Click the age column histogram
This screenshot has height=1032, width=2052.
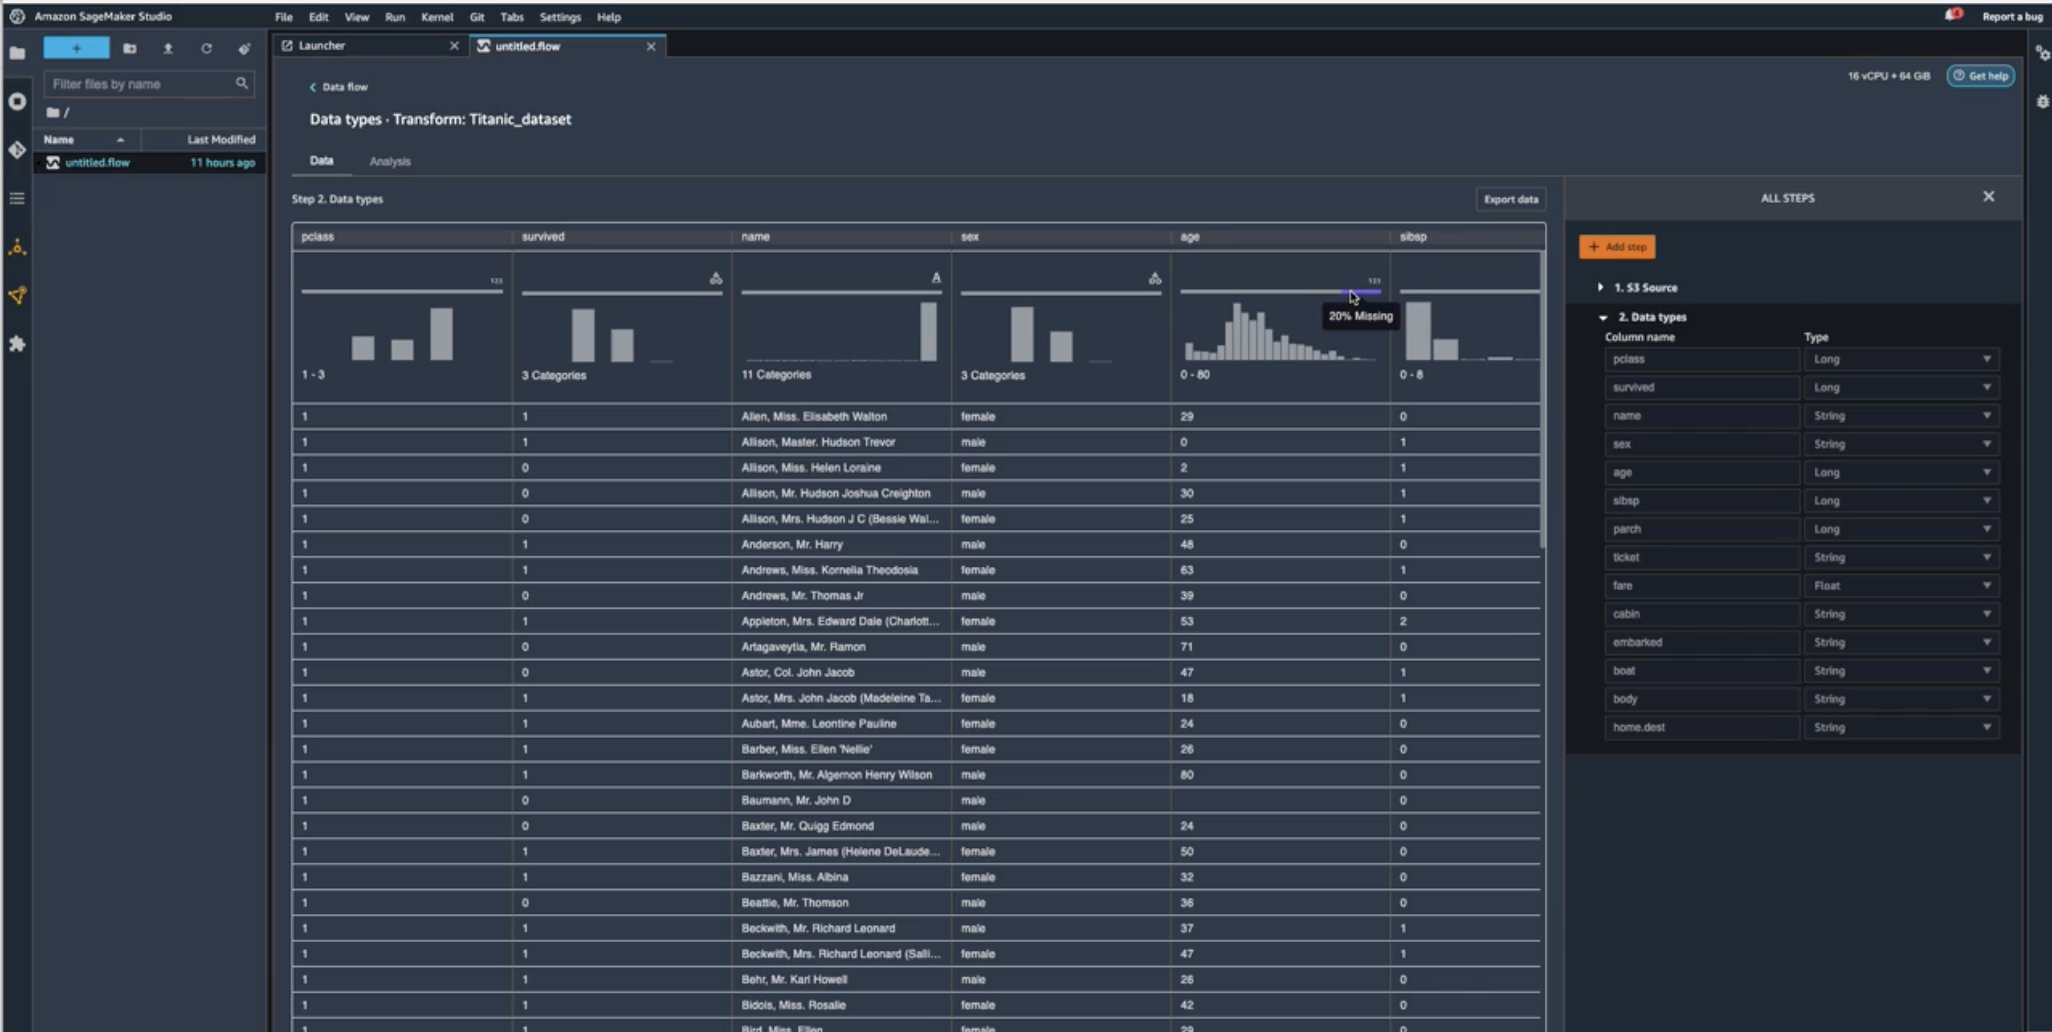pyautogui.click(x=1279, y=331)
